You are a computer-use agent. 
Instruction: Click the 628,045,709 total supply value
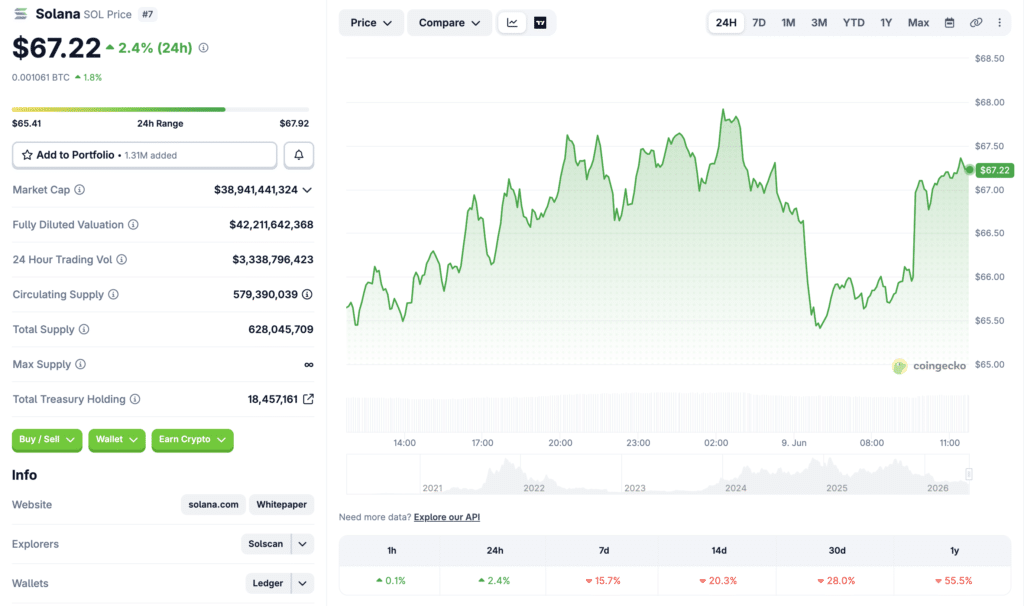281,330
